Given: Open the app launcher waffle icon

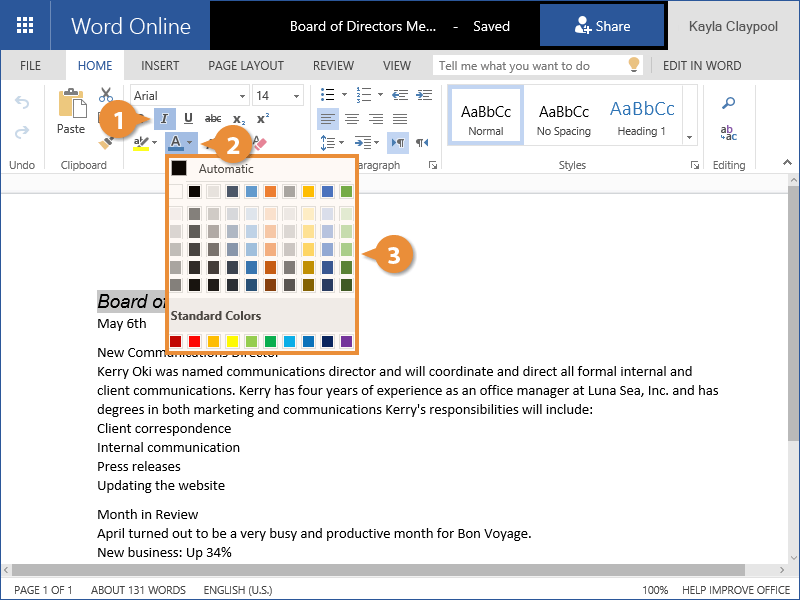Looking at the screenshot, I should click(x=25, y=25).
